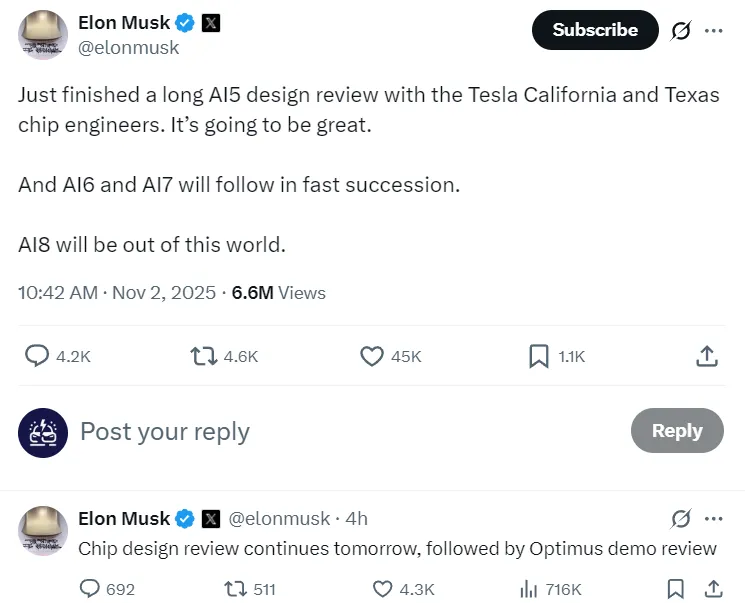Open Grok icon beside Subscribe button

[681, 30]
